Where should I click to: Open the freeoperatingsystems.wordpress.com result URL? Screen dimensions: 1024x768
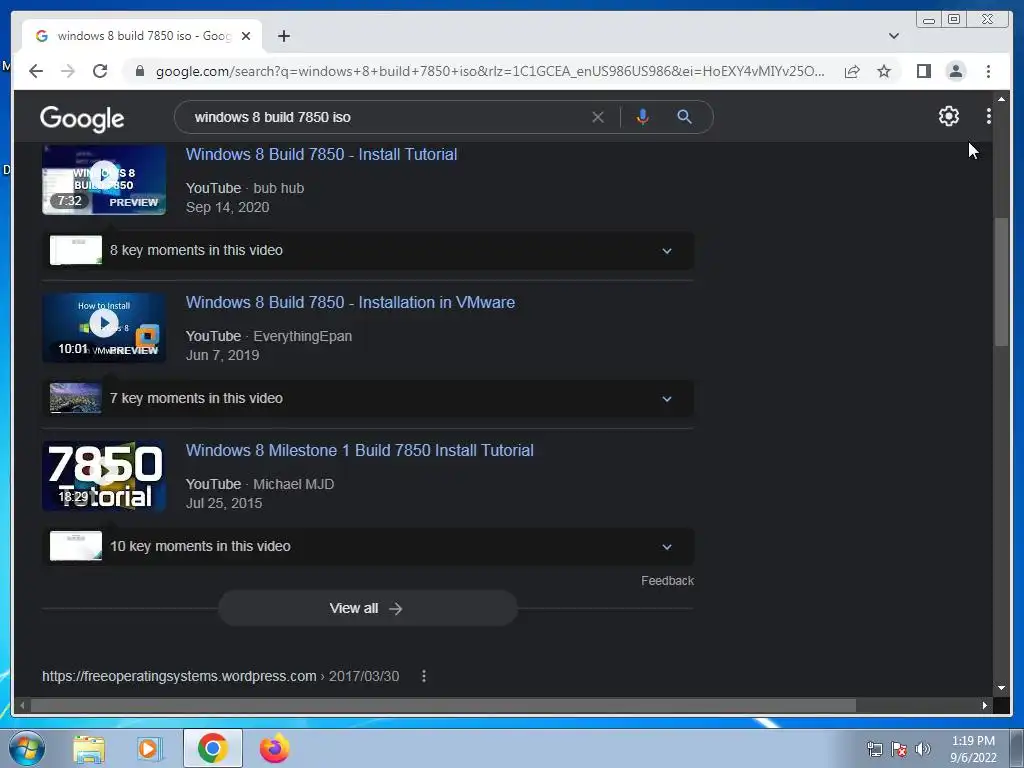[x=220, y=676]
